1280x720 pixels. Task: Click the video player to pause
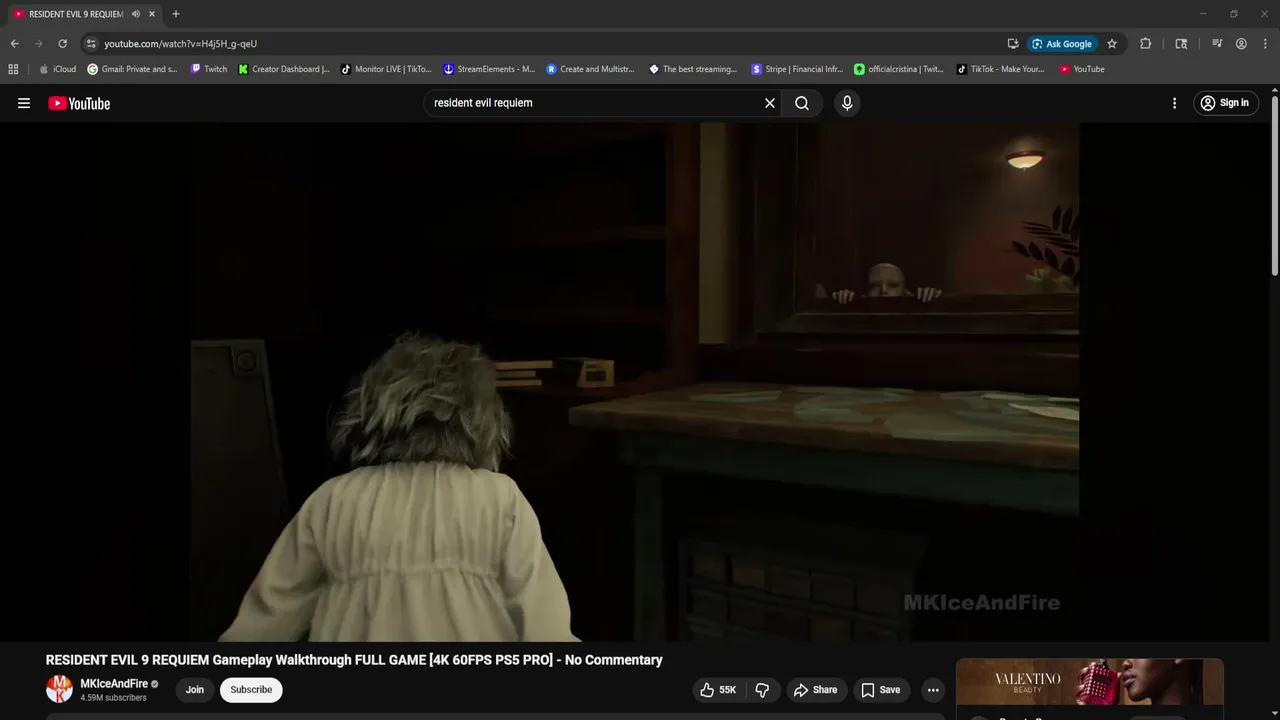tap(635, 382)
